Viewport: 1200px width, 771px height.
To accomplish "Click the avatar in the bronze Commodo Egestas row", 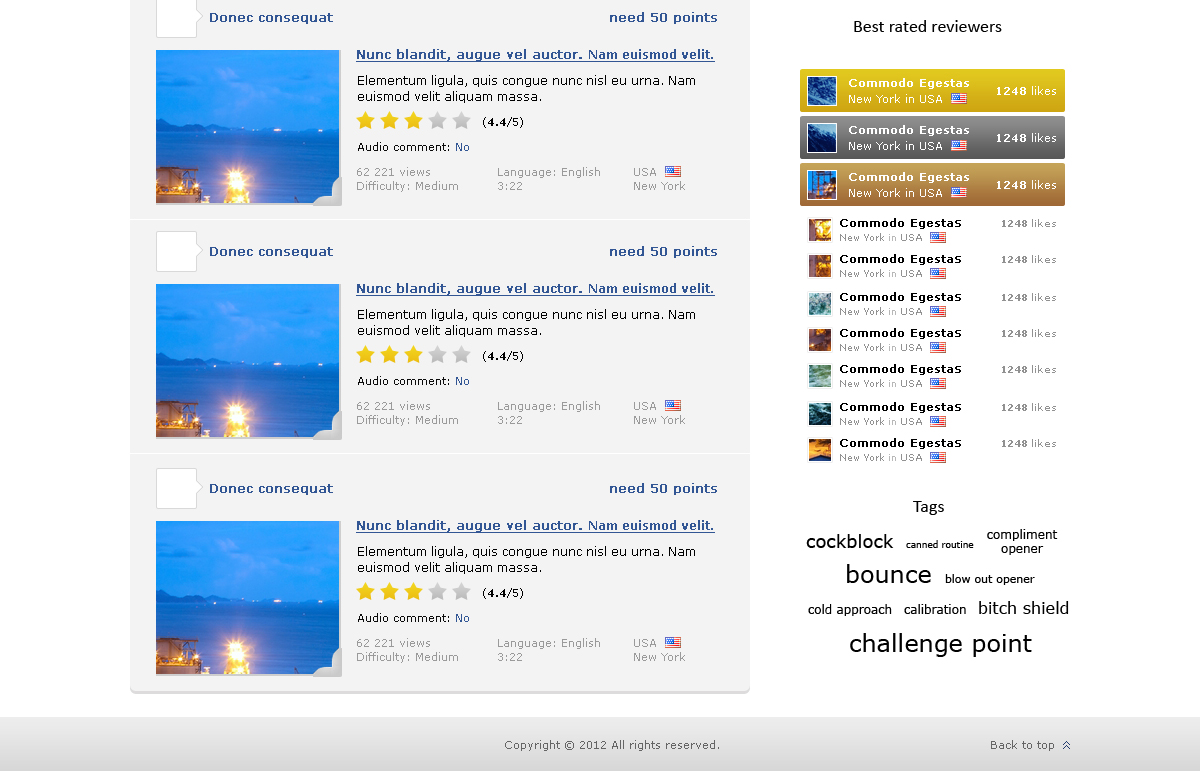I will tap(822, 185).
